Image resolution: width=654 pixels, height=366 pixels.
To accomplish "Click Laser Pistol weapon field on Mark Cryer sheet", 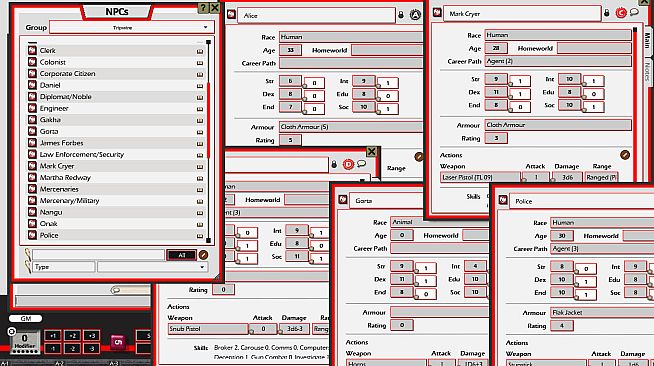I will [x=480, y=177].
